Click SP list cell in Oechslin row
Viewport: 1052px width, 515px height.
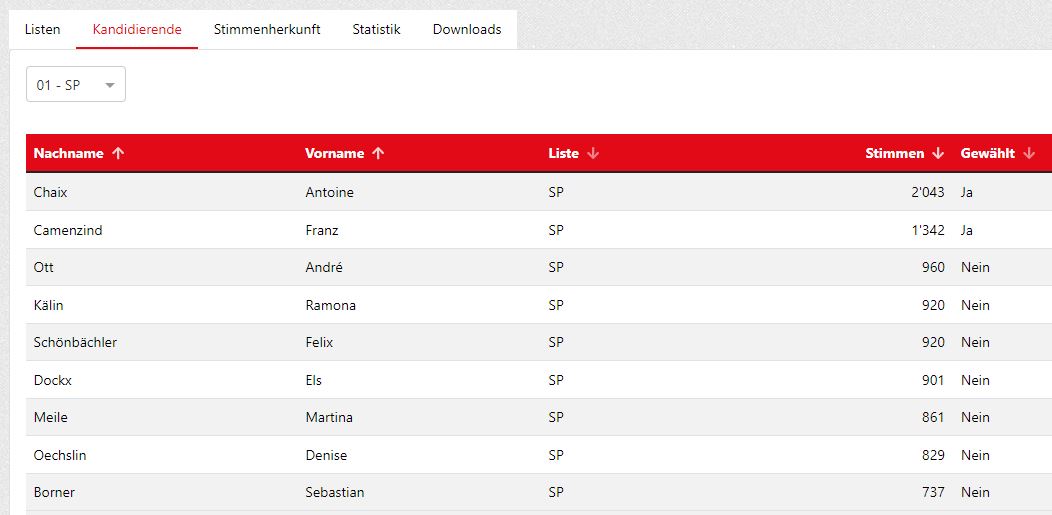pos(556,455)
